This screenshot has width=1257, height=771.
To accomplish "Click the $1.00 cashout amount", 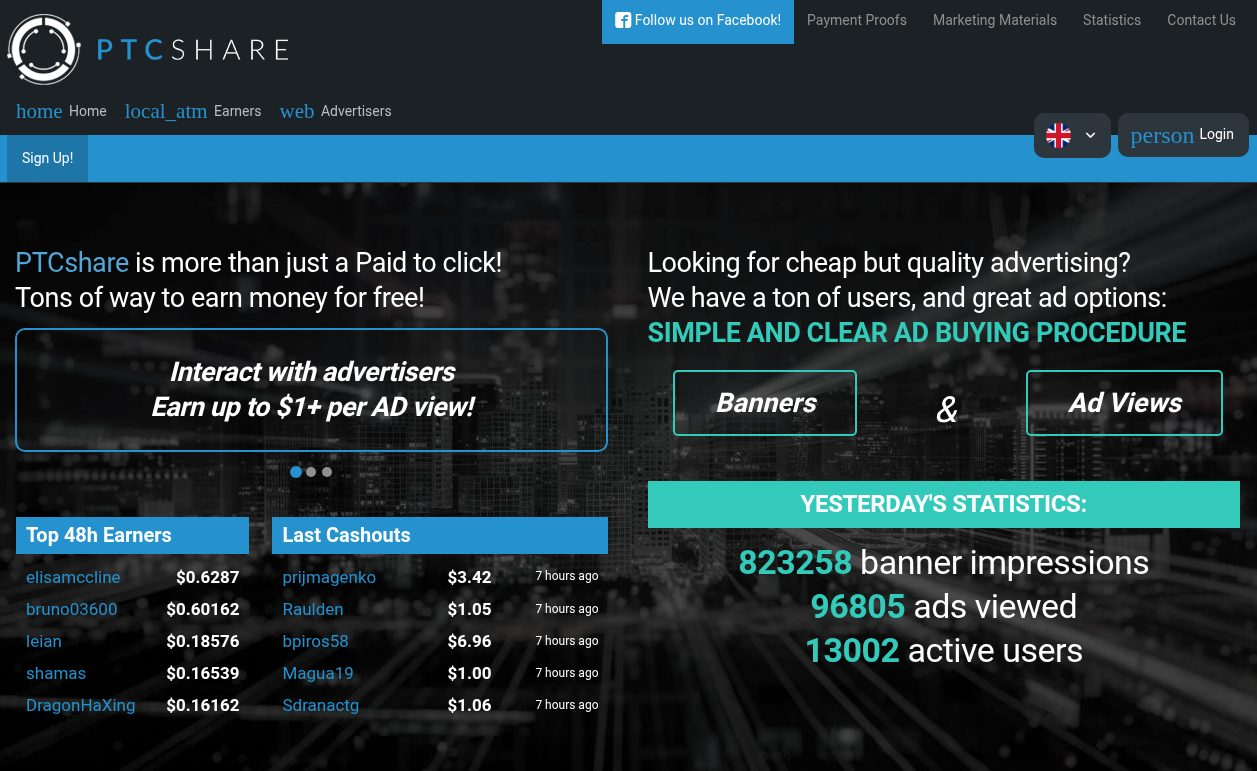I will [470, 673].
